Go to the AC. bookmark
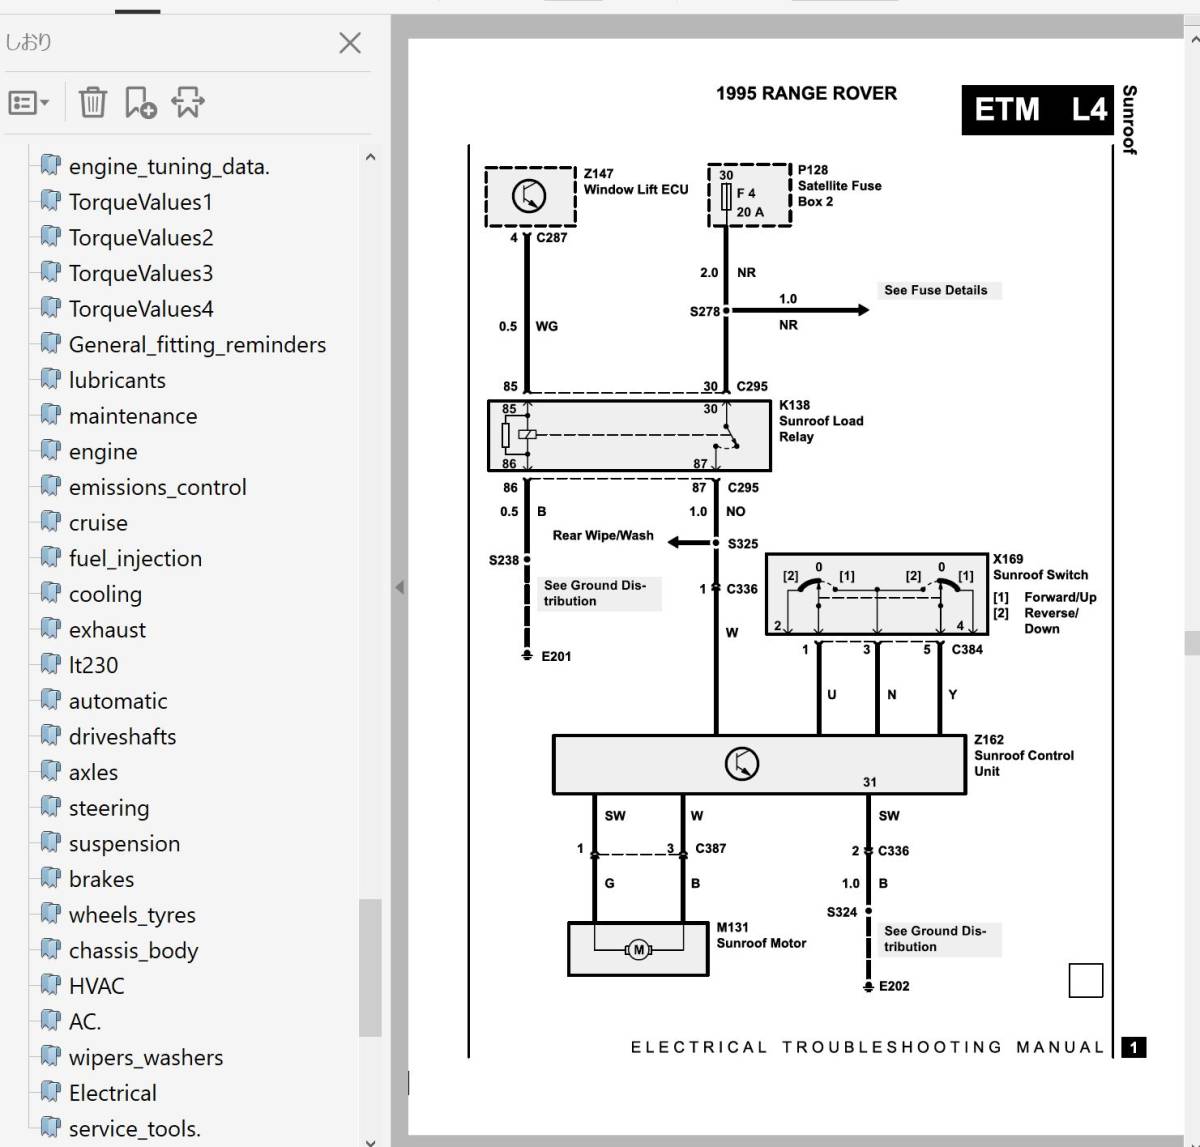The height and width of the screenshot is (1147, 1200). pyautogui.click(x=85, y=1022)
